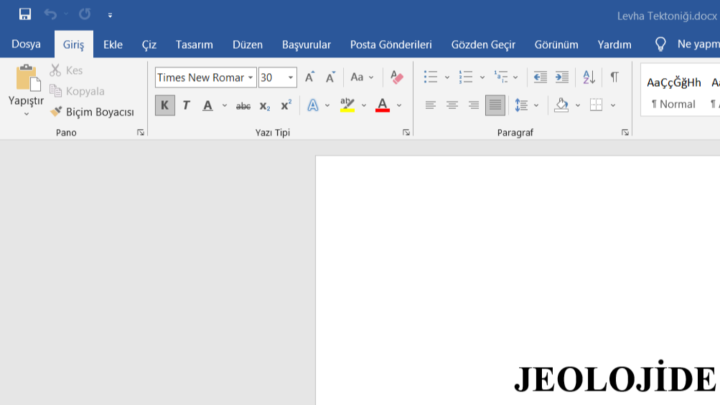720x405 pixels.
Task: Open Posta Gönderileri tab
Action: point(391,45)
